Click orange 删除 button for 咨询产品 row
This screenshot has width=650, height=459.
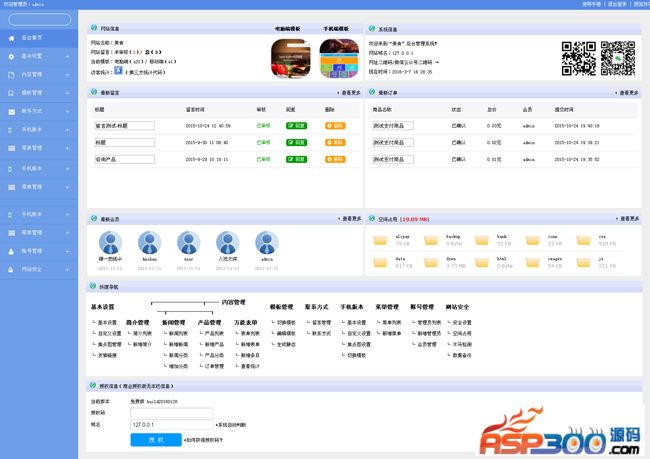(x=335, y=159)
